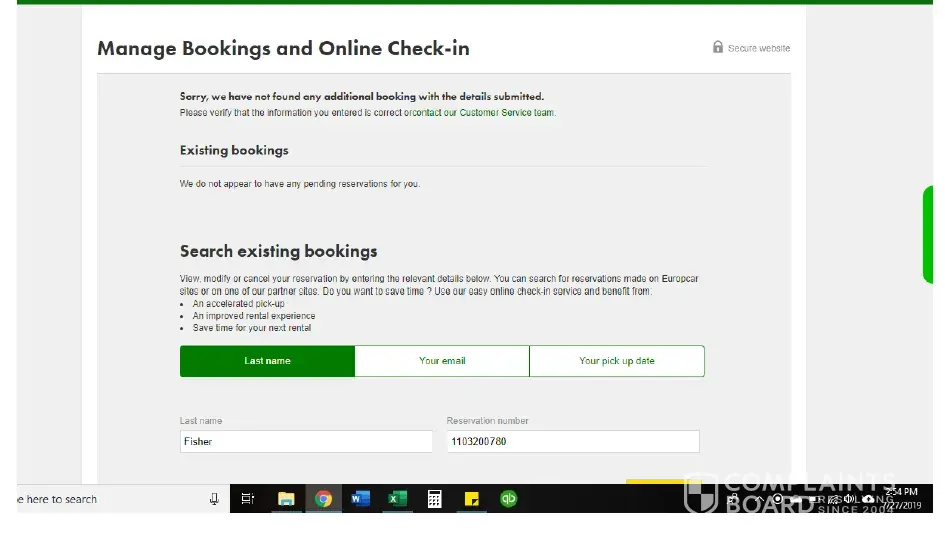Click the microphone icon in search box

[x=214, y=499]
